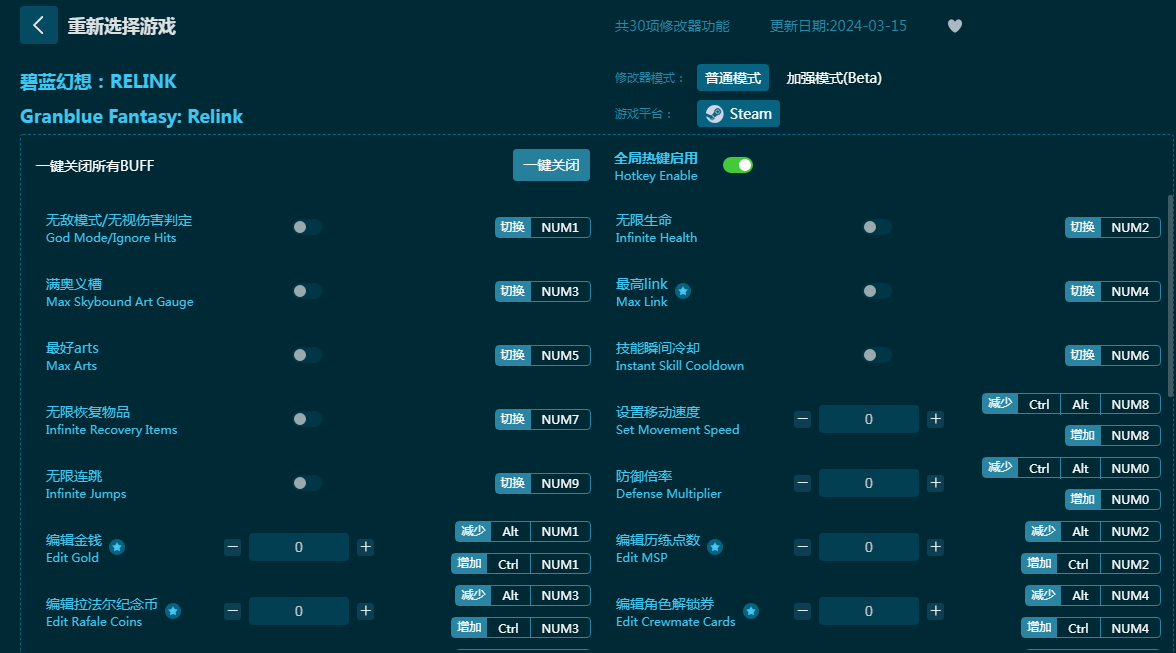Focus the Edit MSP value field
The height and width of the screenshot is (653, 1176).
[x=868, y=547]
